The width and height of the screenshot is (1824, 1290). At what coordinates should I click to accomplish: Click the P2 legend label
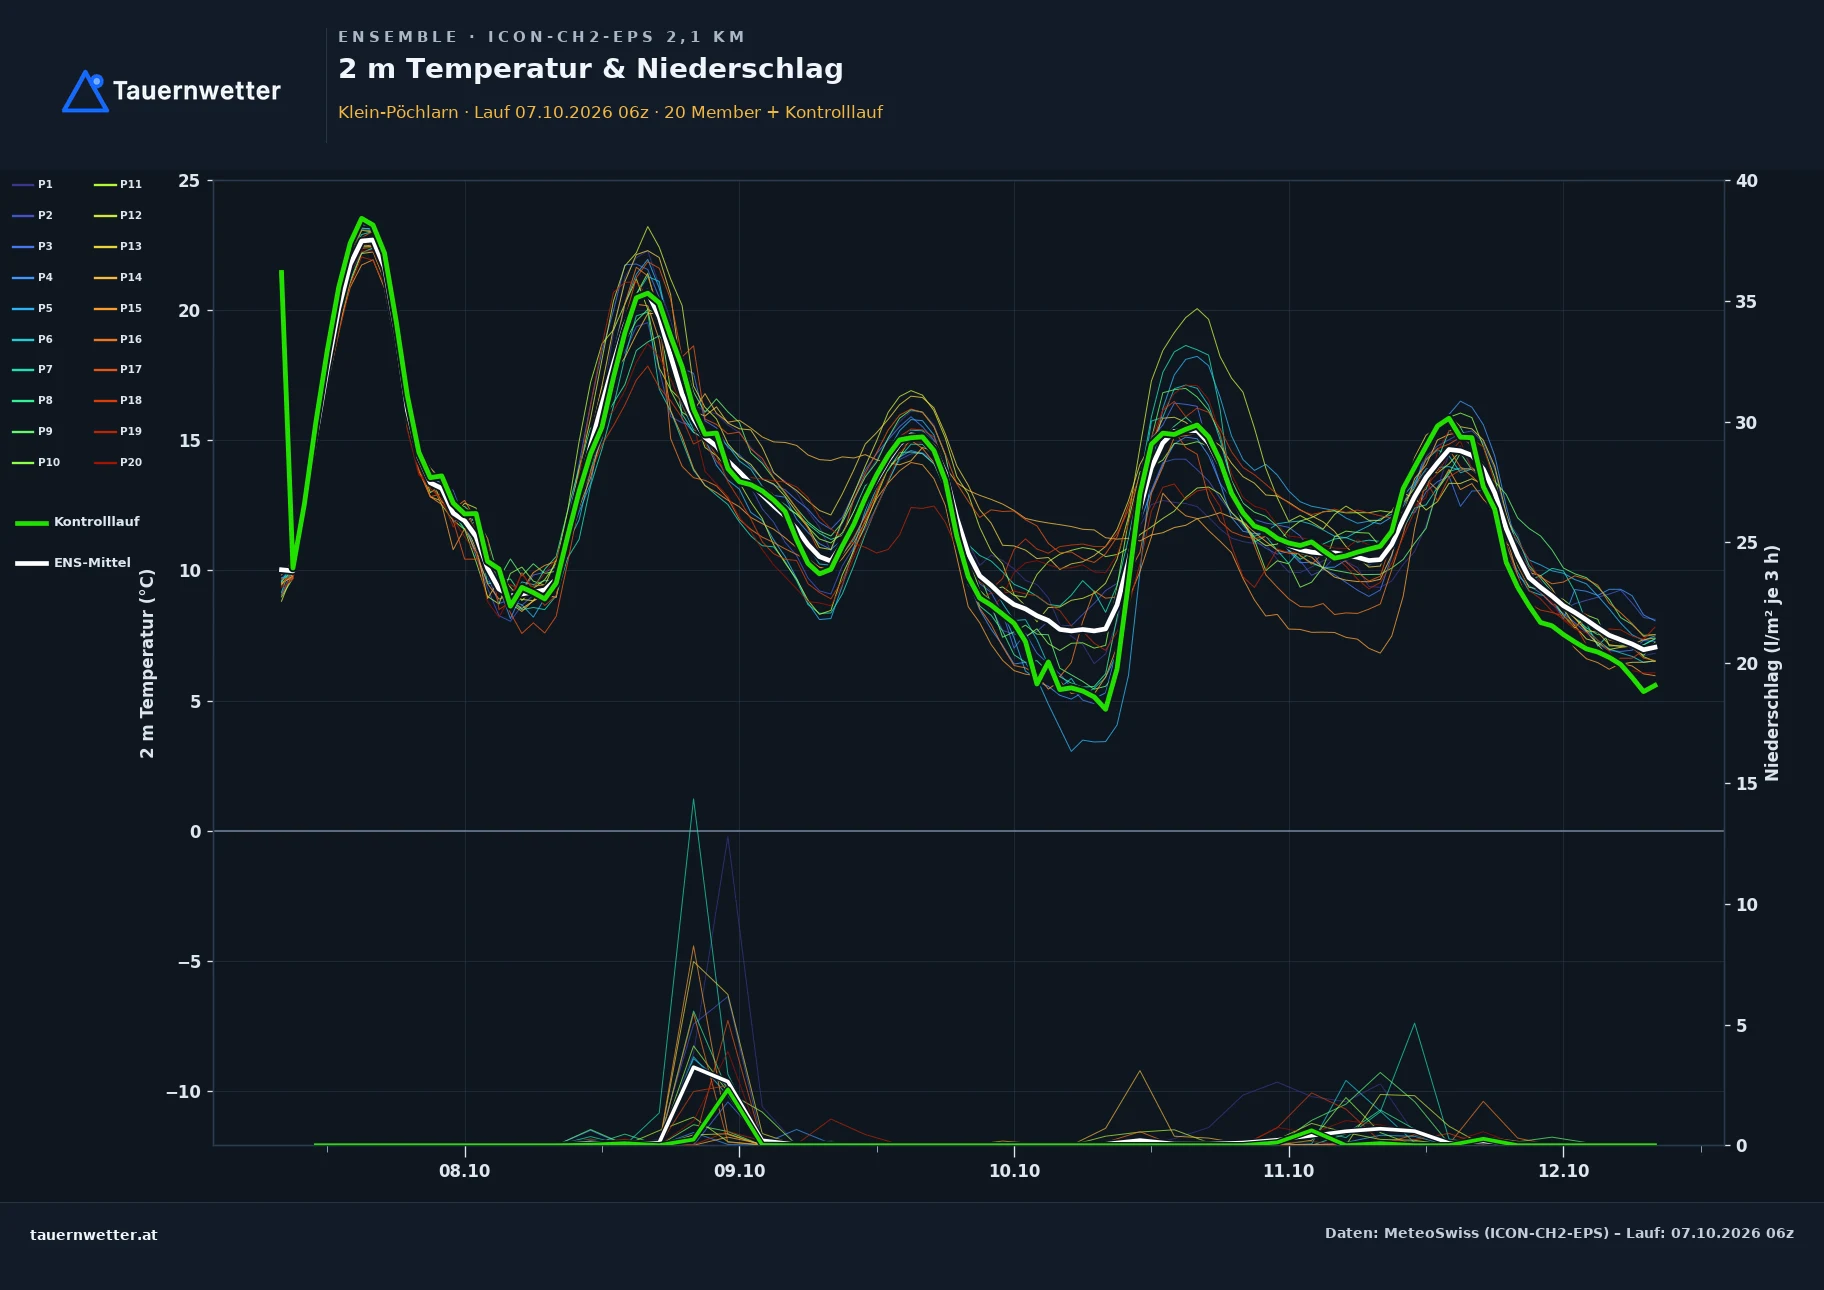pos(45,215)
